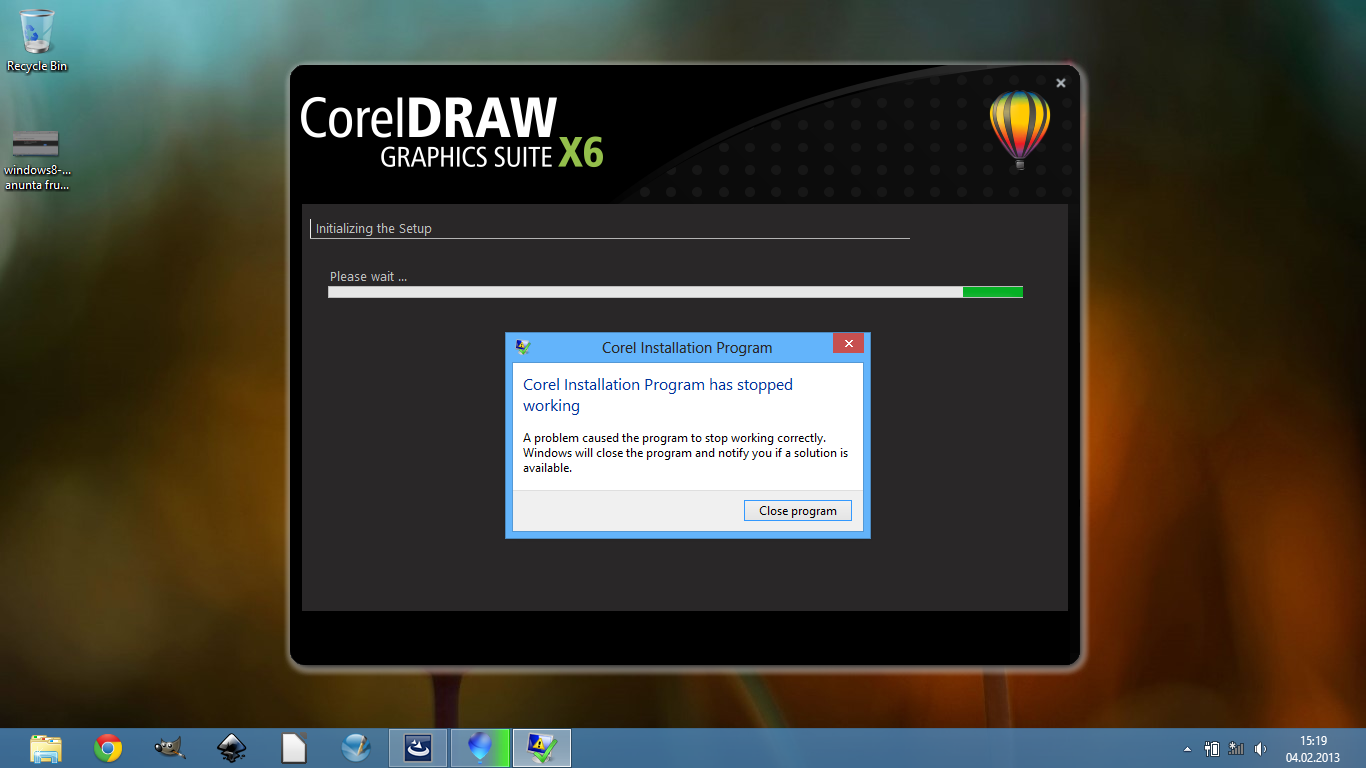Switch to the installer taskbar item with arrow icon
The image size is (1366, 768).
(418, 748)
